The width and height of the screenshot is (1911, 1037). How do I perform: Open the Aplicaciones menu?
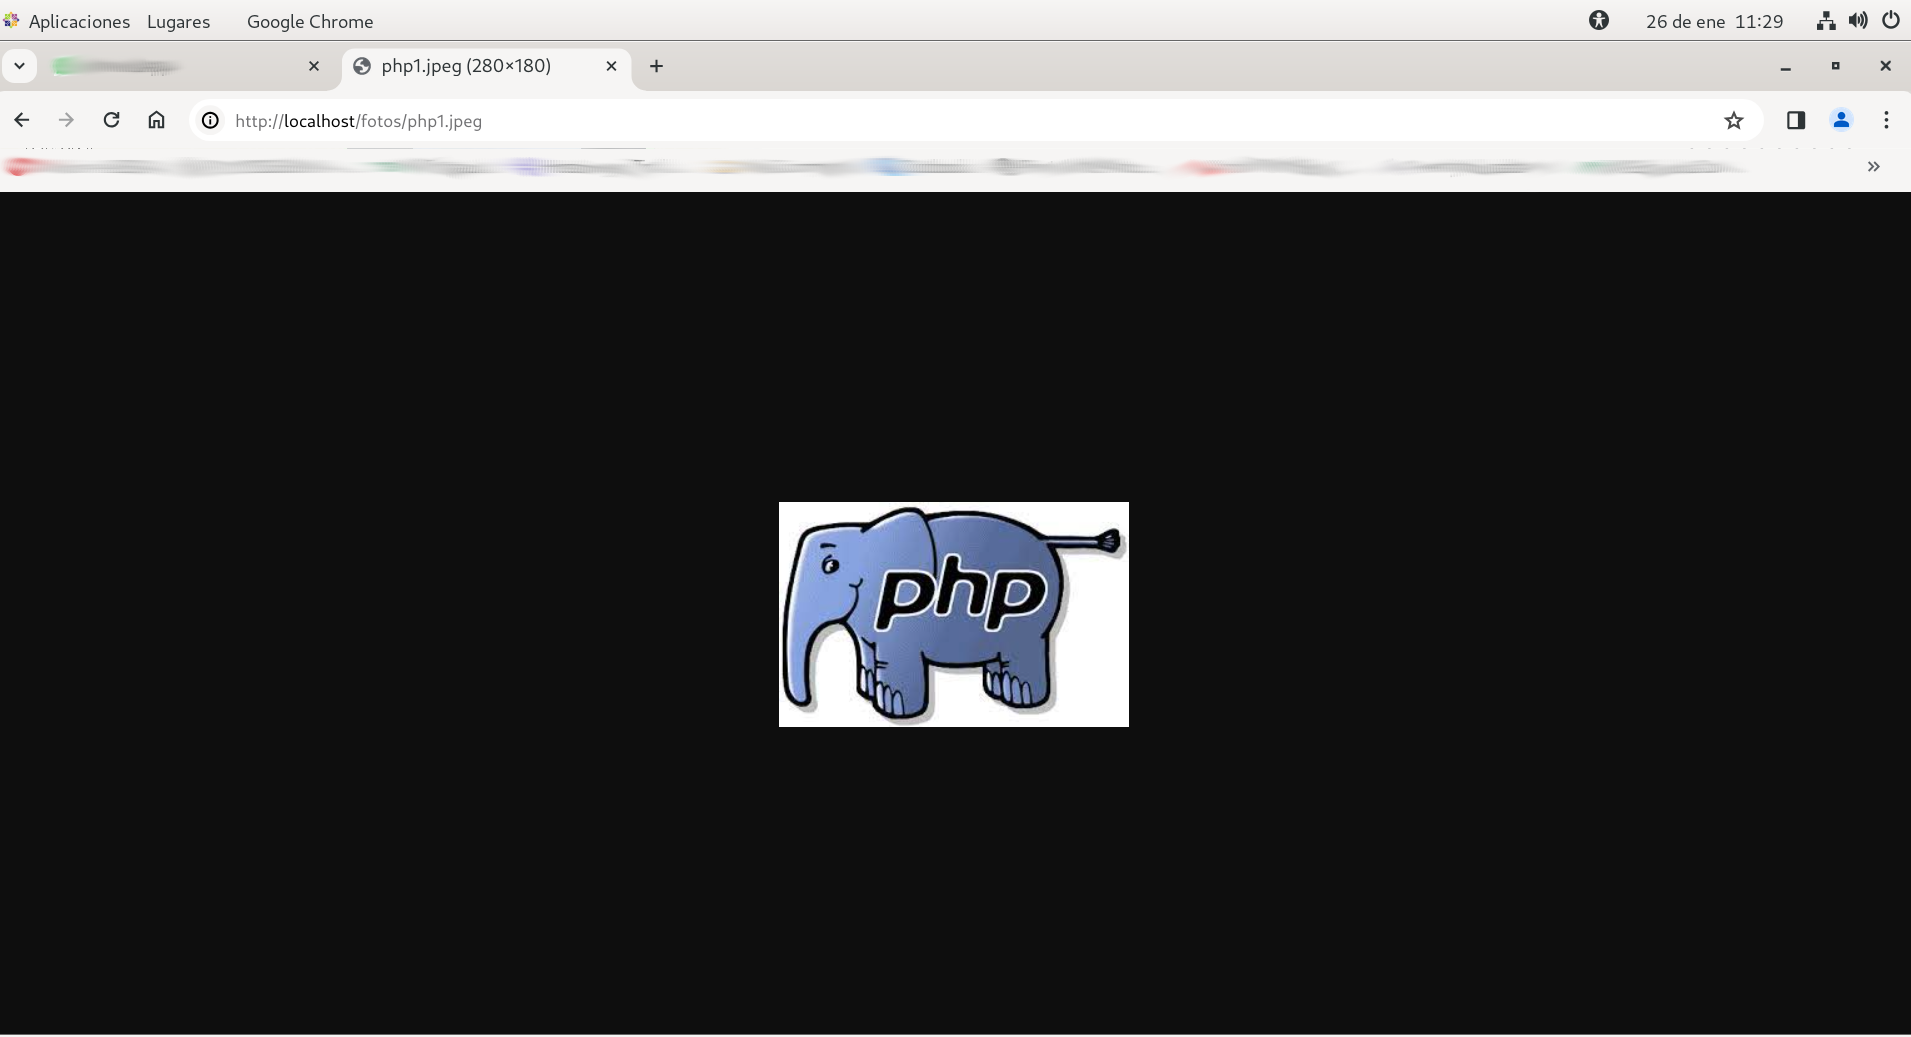[x=78, y=21]
